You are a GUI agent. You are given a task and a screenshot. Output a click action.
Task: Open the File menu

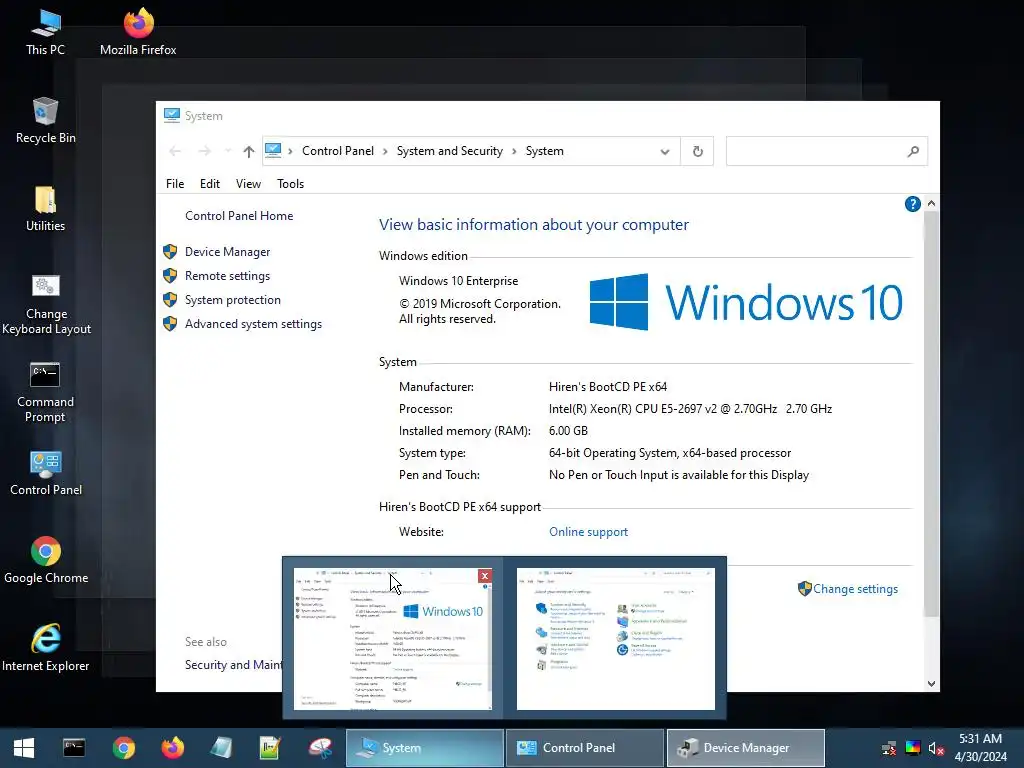[x=175, y=184]
